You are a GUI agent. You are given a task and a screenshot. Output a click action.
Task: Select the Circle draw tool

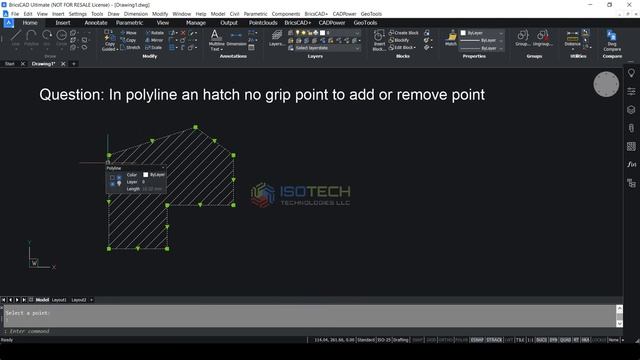click(x=62, y=38)
